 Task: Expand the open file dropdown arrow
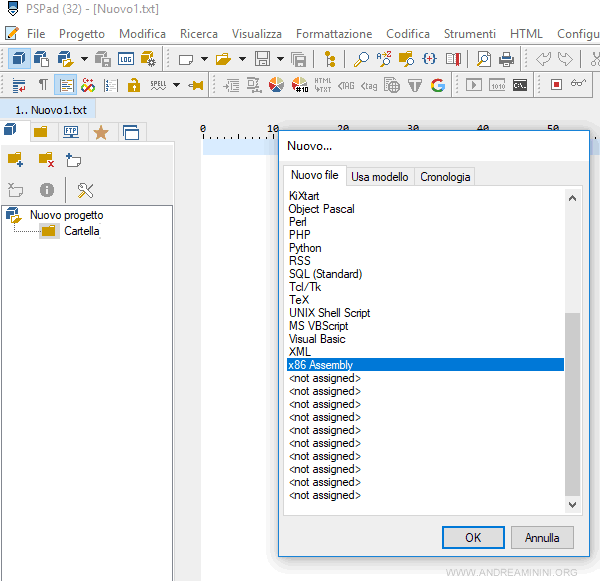coord(242,59)
